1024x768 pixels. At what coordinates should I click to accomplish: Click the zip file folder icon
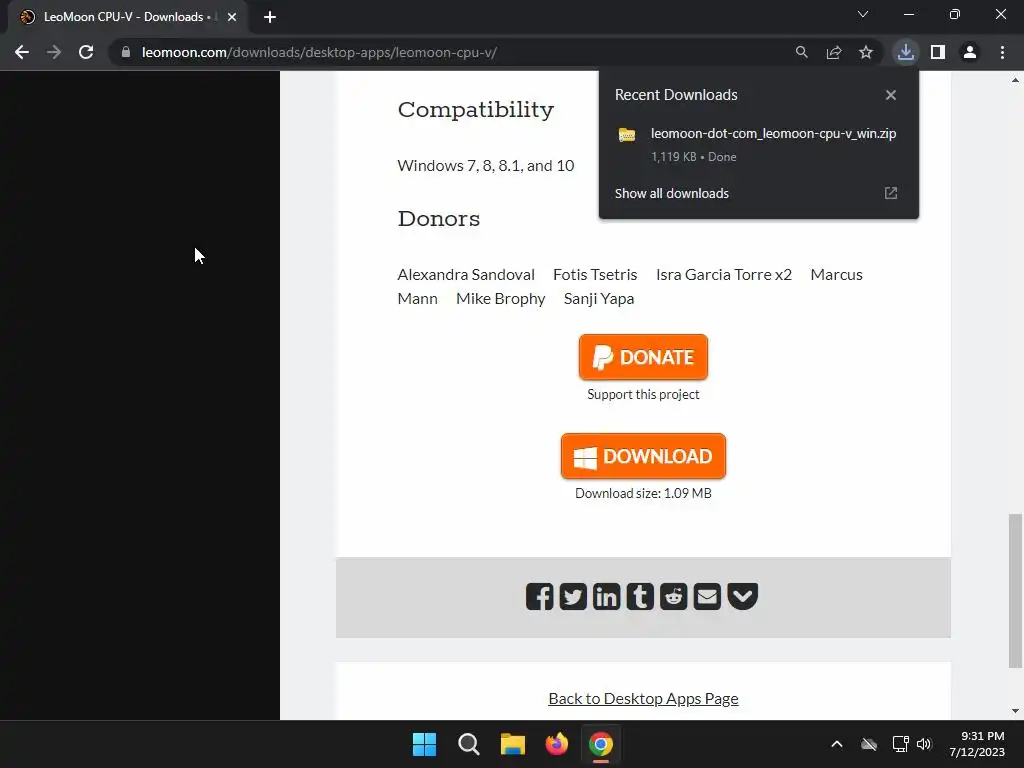coord(627,135)
